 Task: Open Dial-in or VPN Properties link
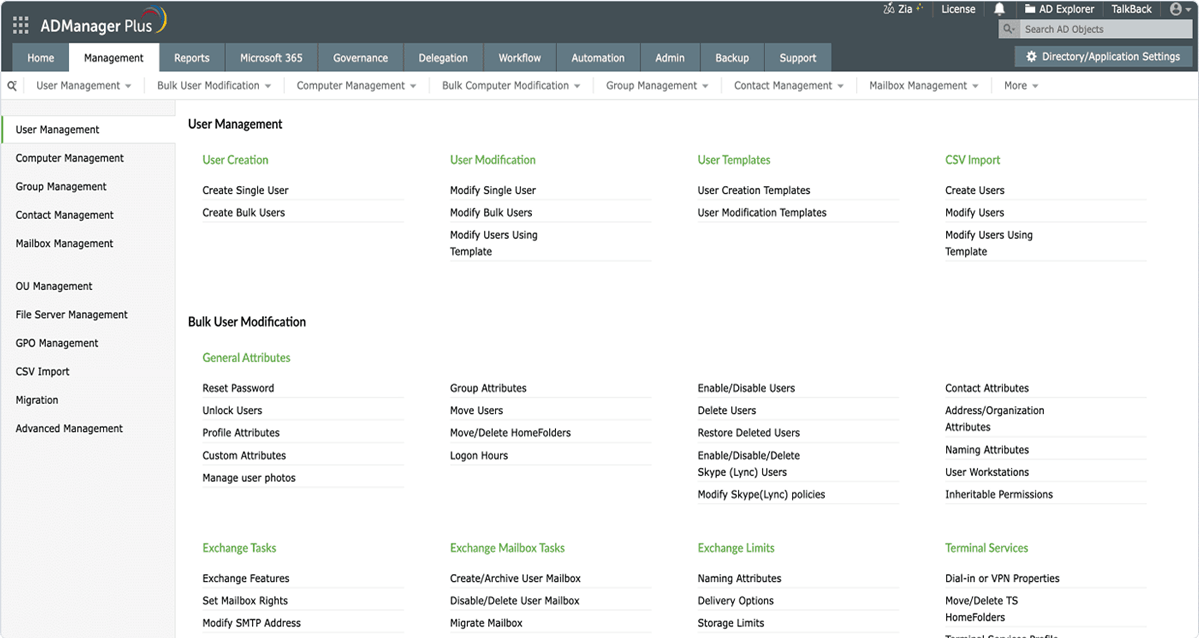1002,579
